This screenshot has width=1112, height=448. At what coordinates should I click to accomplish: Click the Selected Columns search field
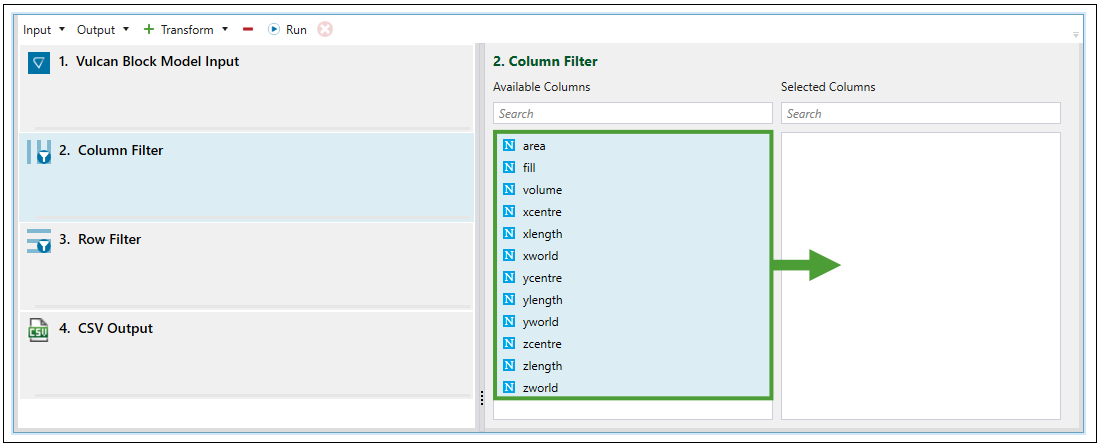[920, 113]
